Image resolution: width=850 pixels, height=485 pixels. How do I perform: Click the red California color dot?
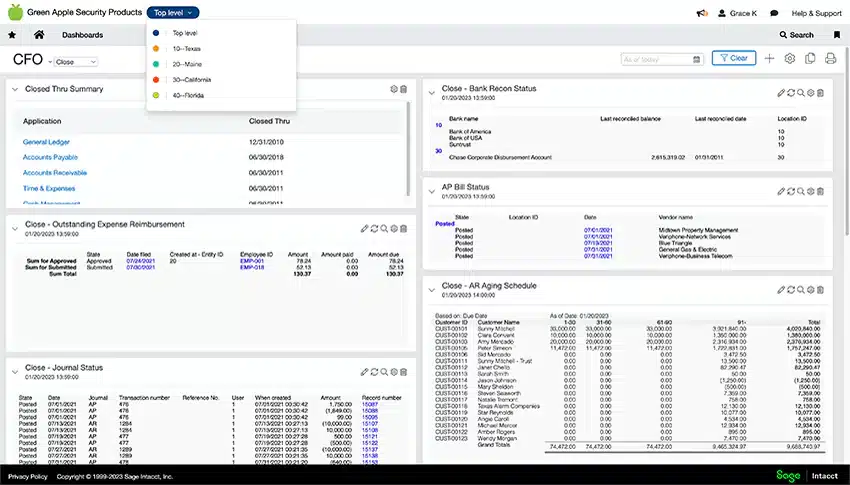[156, 80]
